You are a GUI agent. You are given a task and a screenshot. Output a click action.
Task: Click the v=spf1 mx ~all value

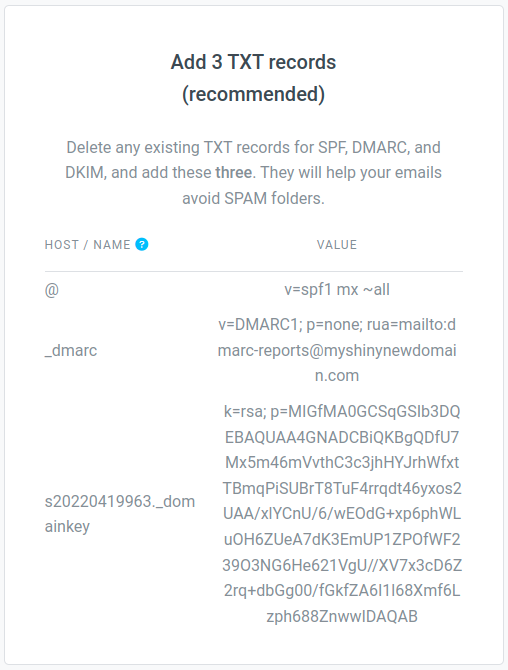click(337, 290)
